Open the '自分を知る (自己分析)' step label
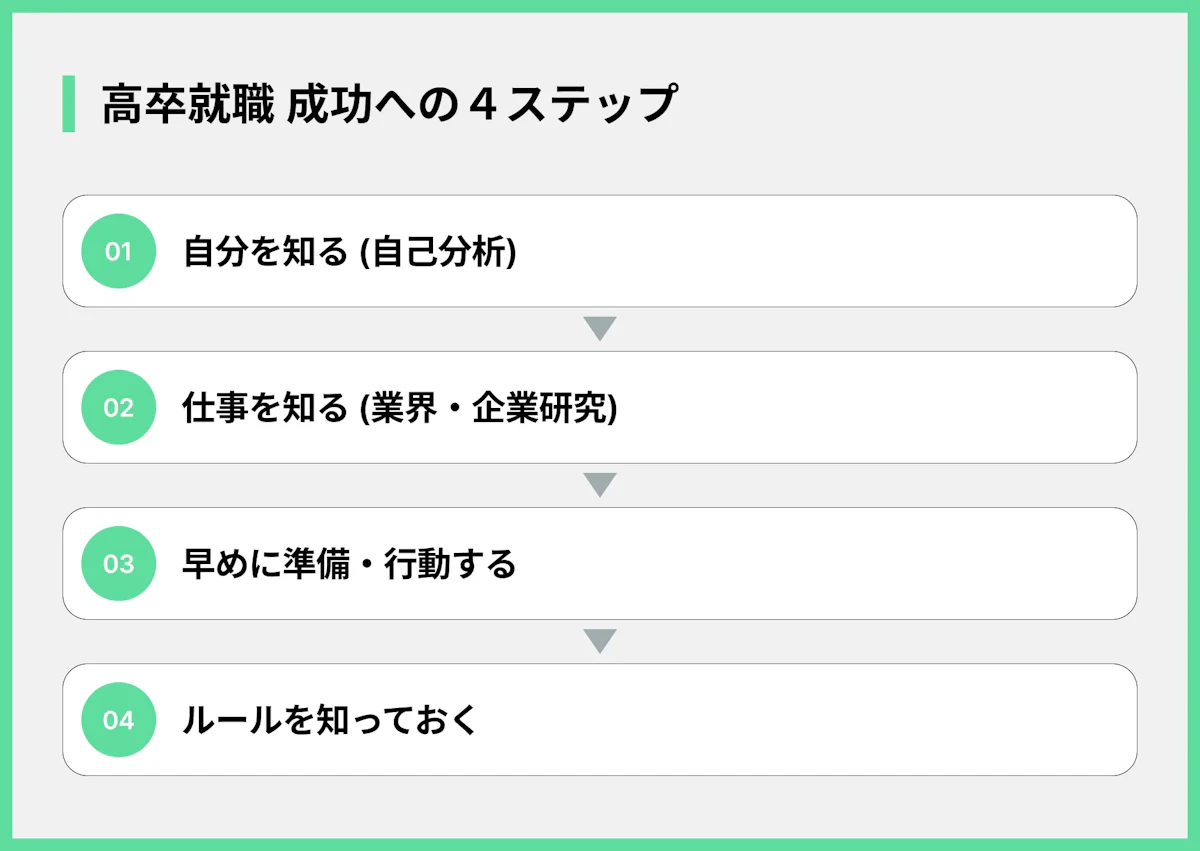This screenshot has height=851, width=1200. click(x=349, y=252)
